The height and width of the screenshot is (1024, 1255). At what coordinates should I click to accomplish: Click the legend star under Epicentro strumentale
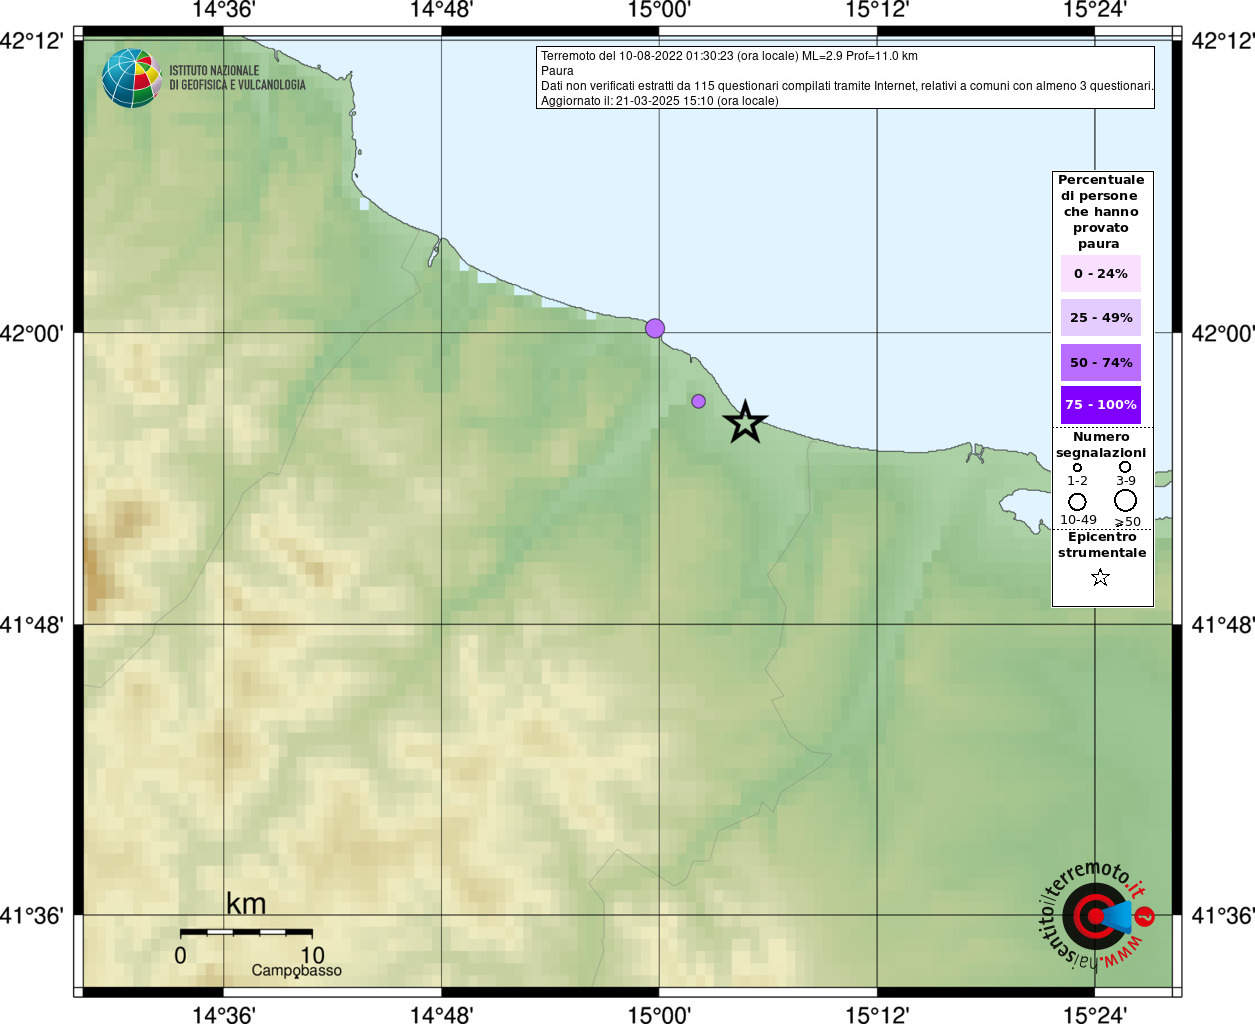[1100, 577]
